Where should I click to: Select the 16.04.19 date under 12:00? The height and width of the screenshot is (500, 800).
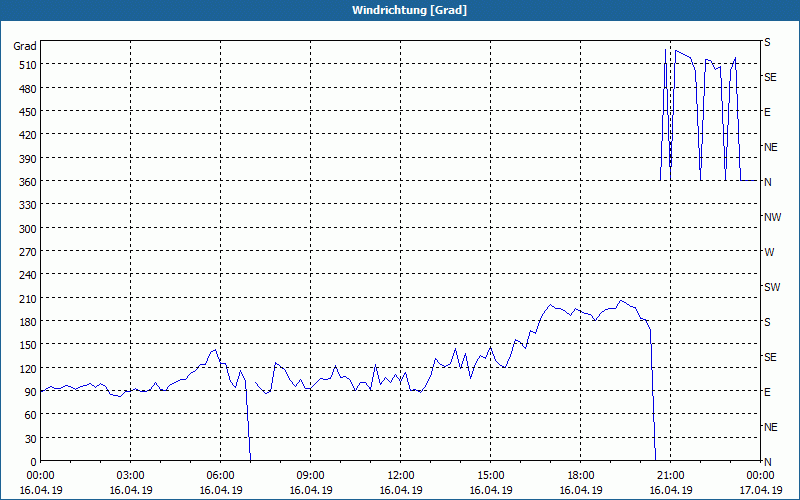[x=401, y=490]
